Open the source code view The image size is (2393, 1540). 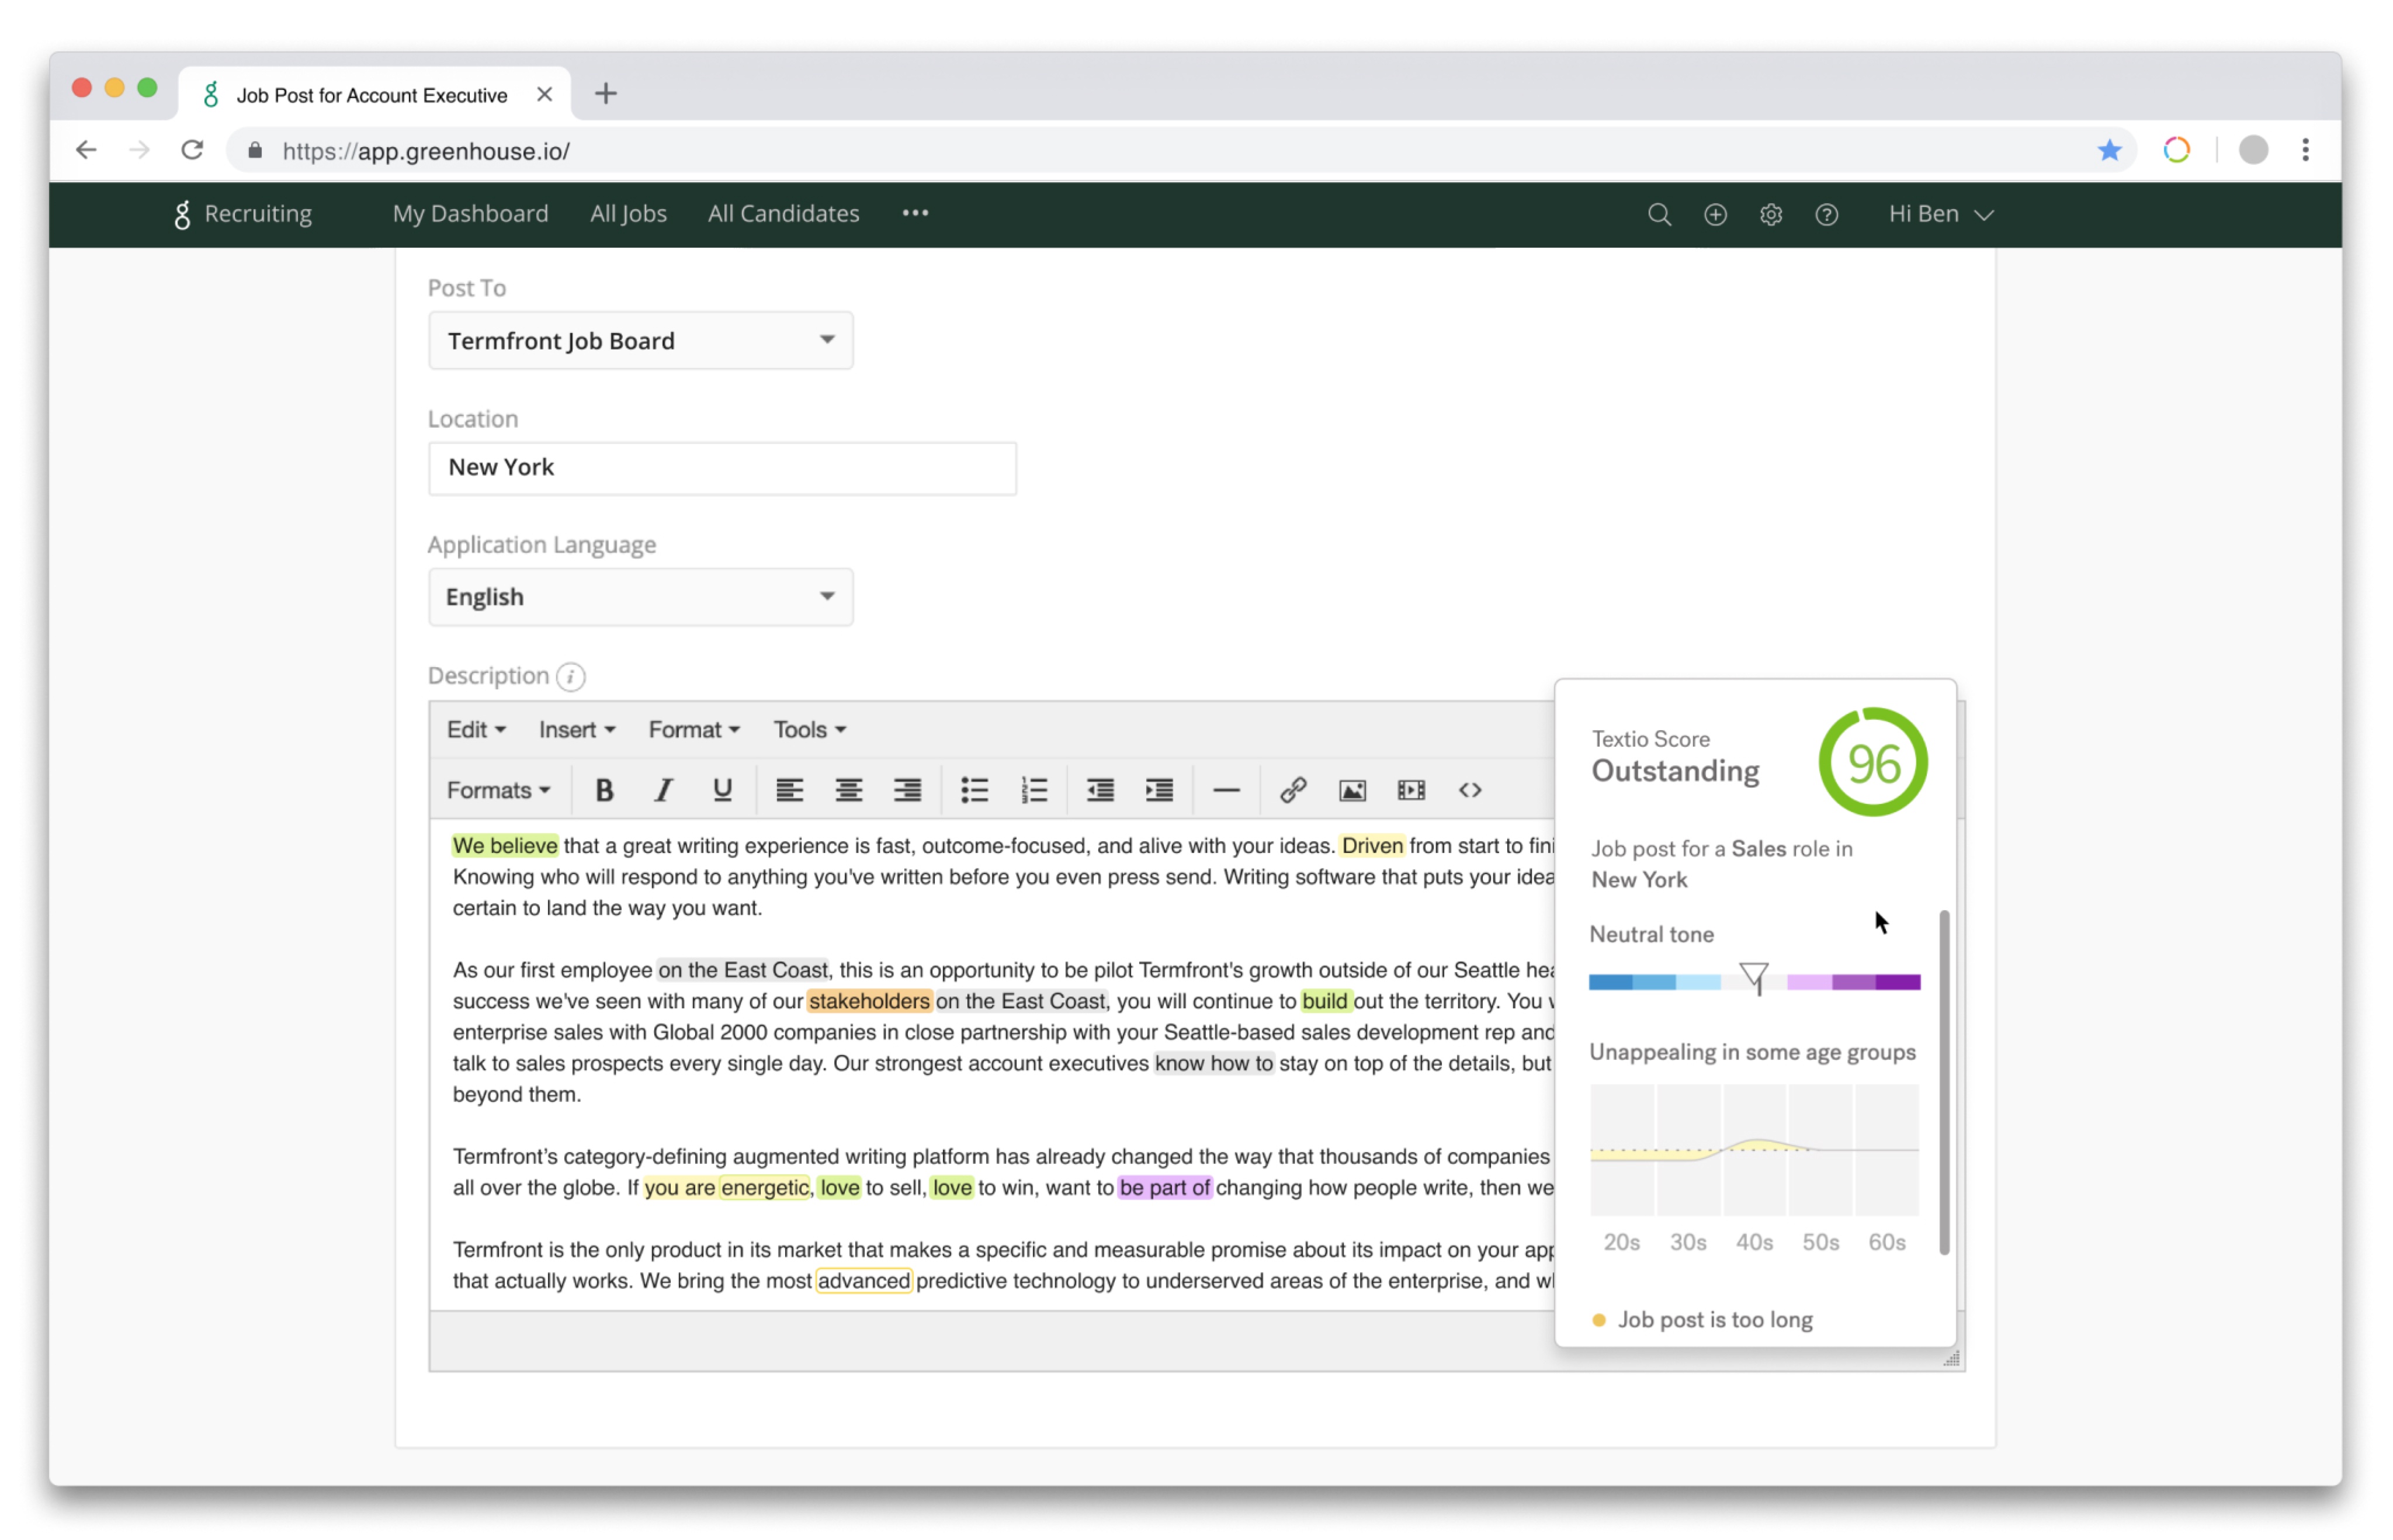pos(1470,789)
